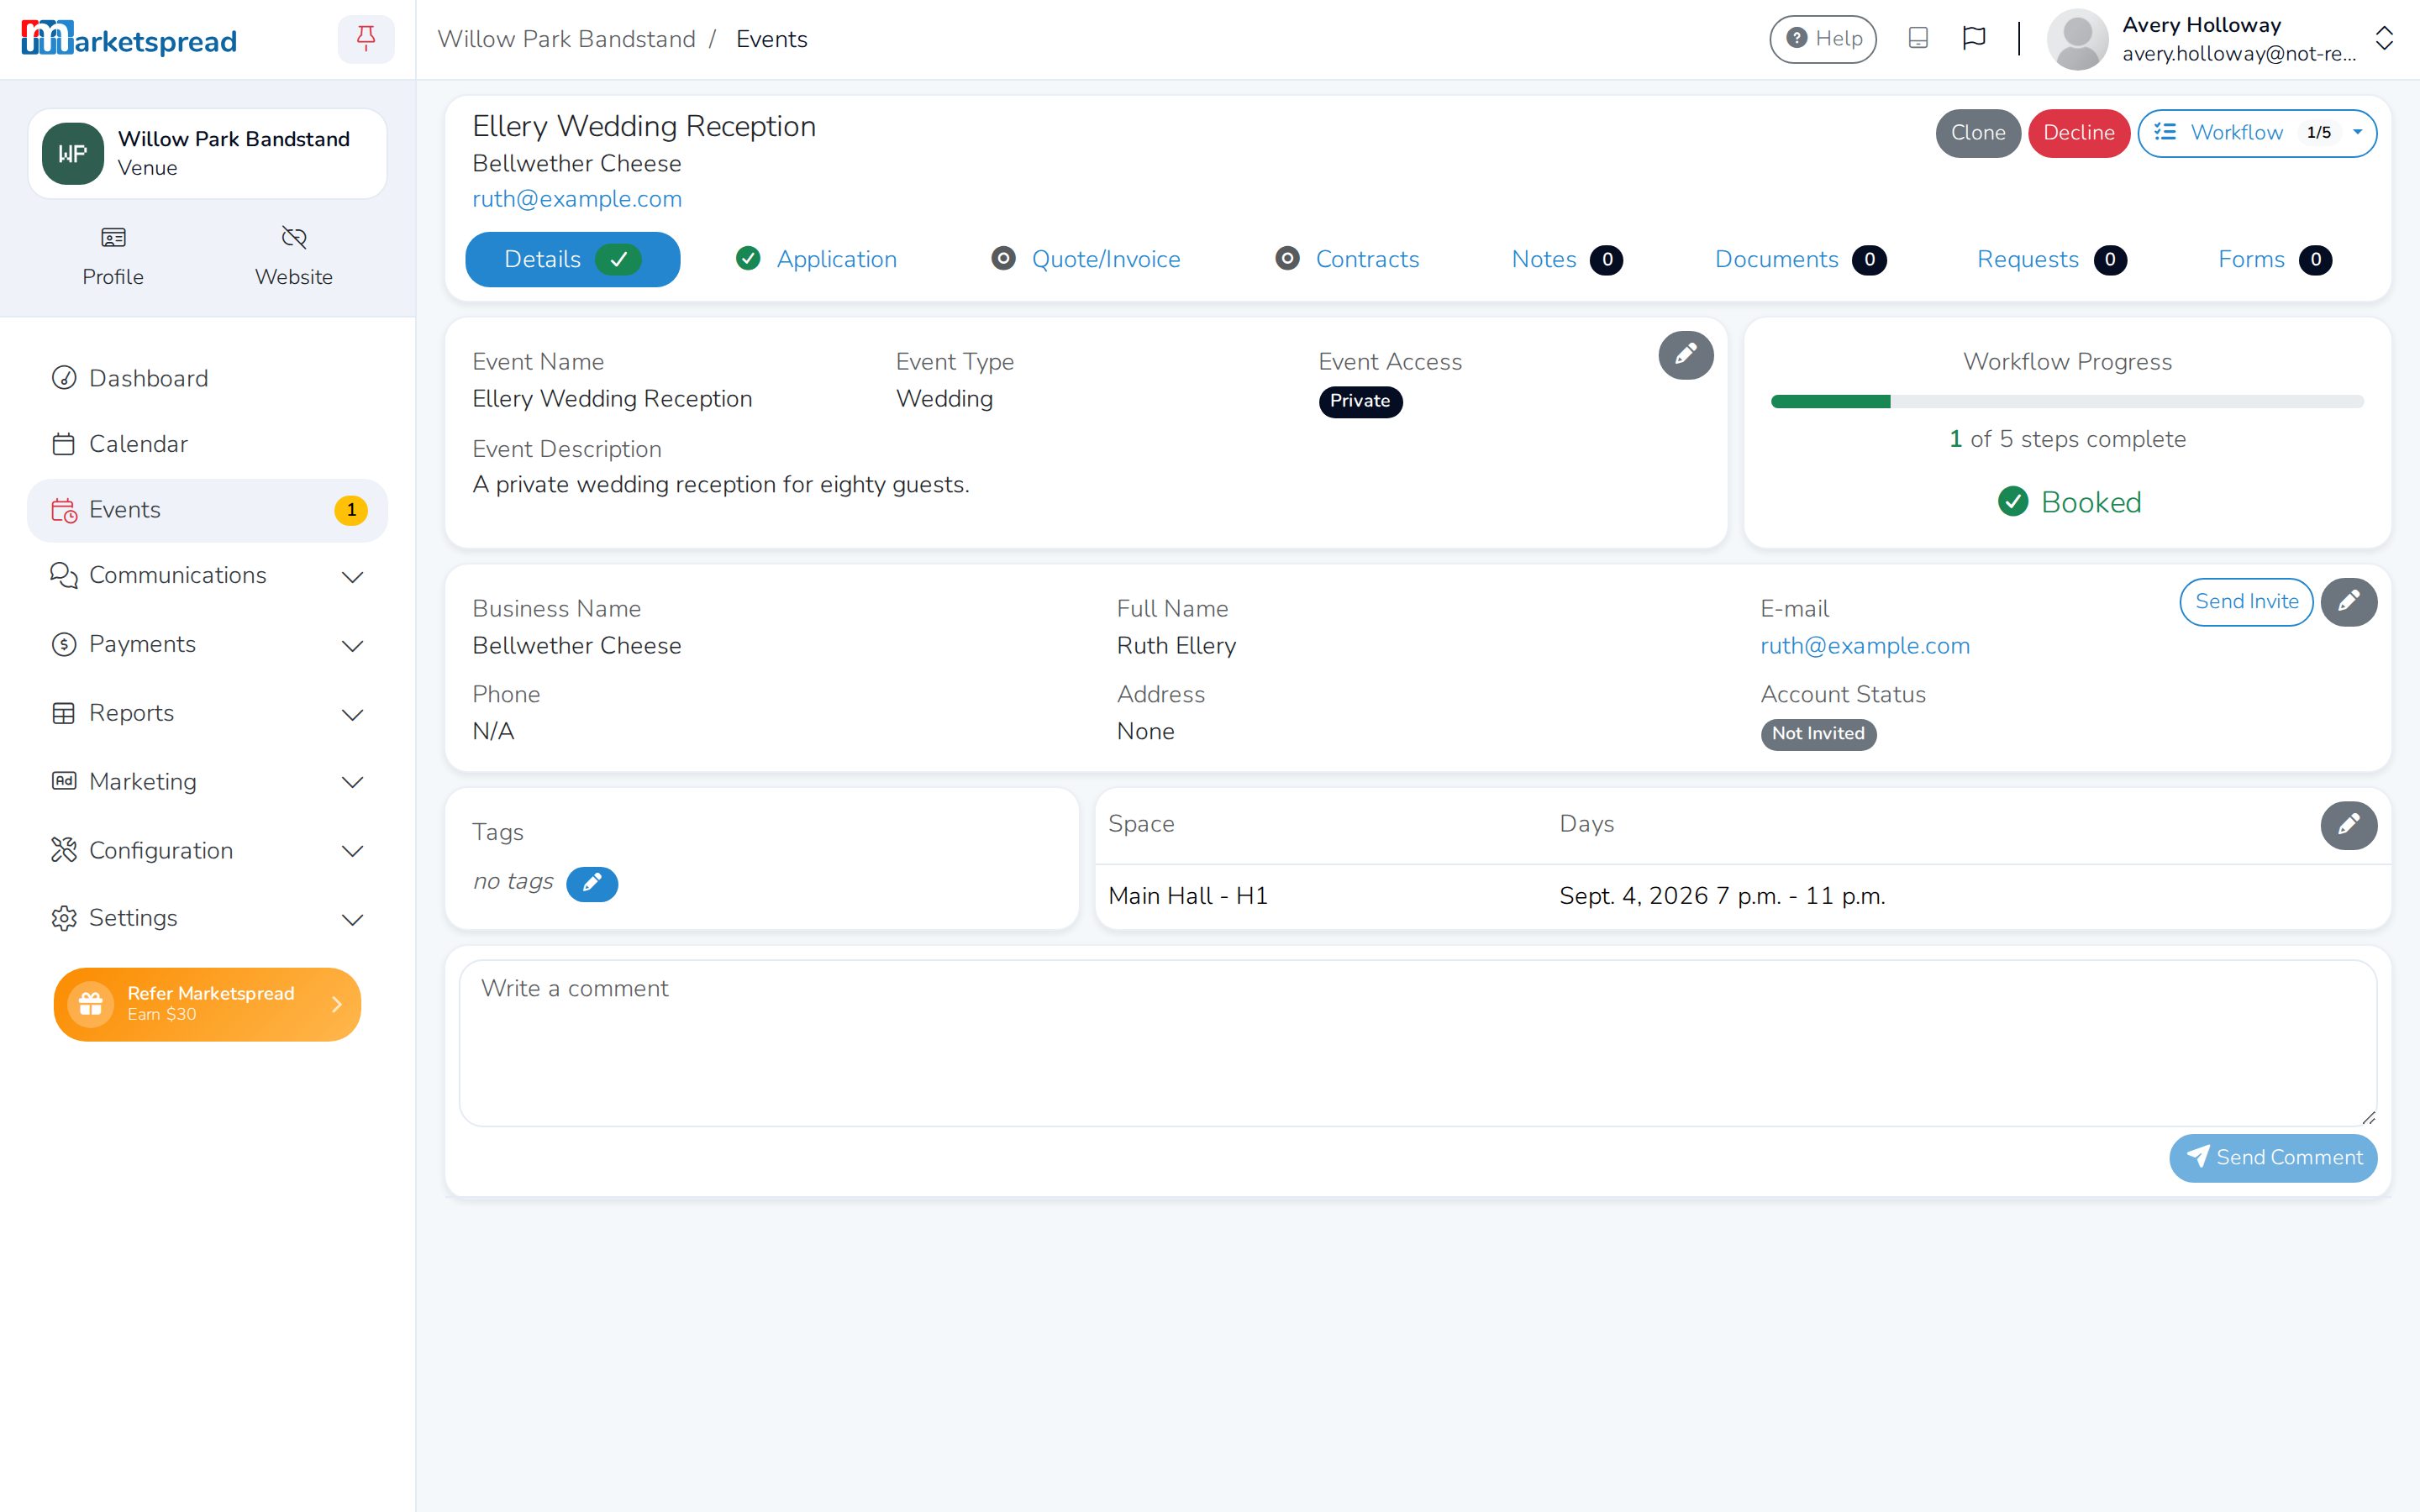Click the WP venue badge
The height and width of the screenshot is (1512, 2420).
[x=72, y=154]
